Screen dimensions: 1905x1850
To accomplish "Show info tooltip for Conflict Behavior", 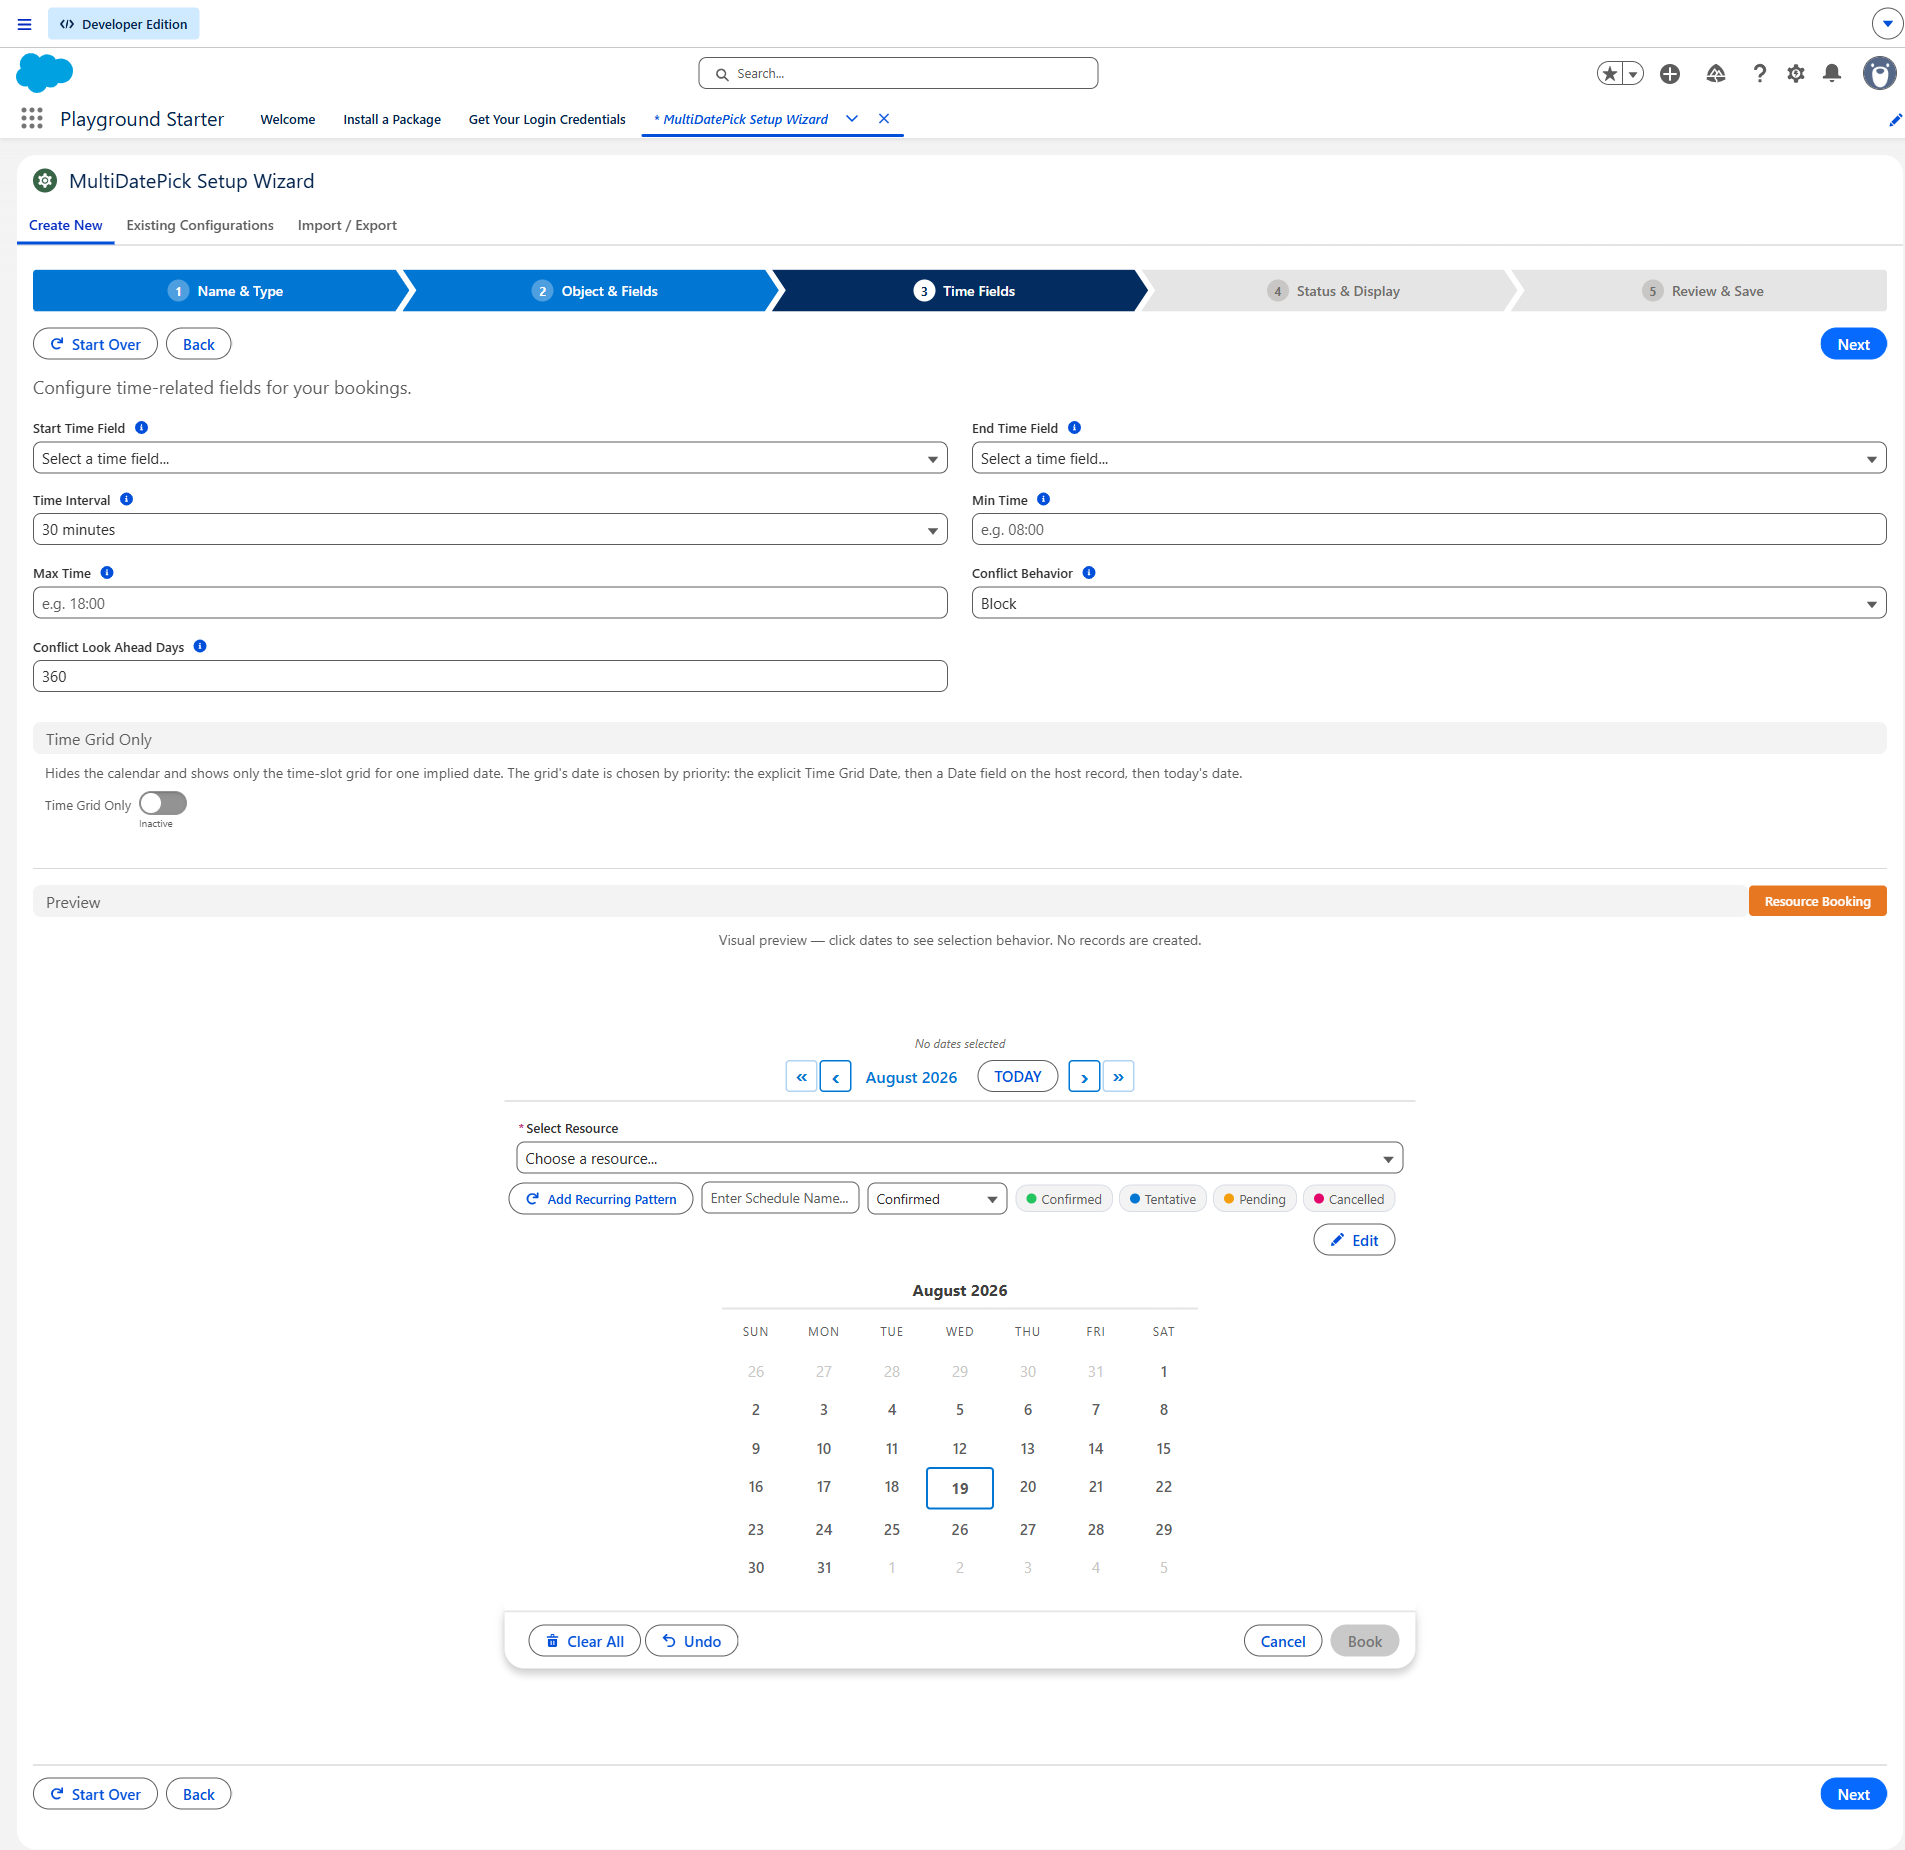I will point(1090,573).
